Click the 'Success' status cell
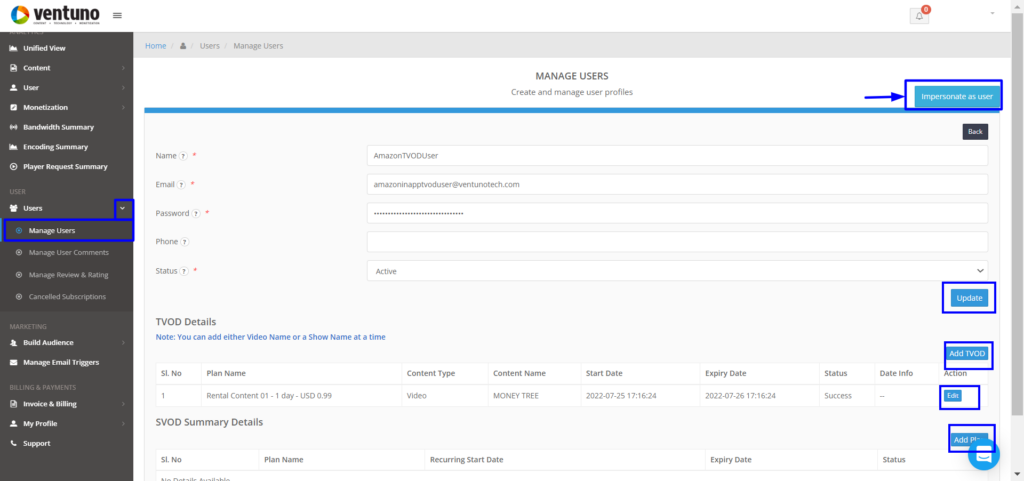Screen dimensions: 1024x481 click(838, 396)
